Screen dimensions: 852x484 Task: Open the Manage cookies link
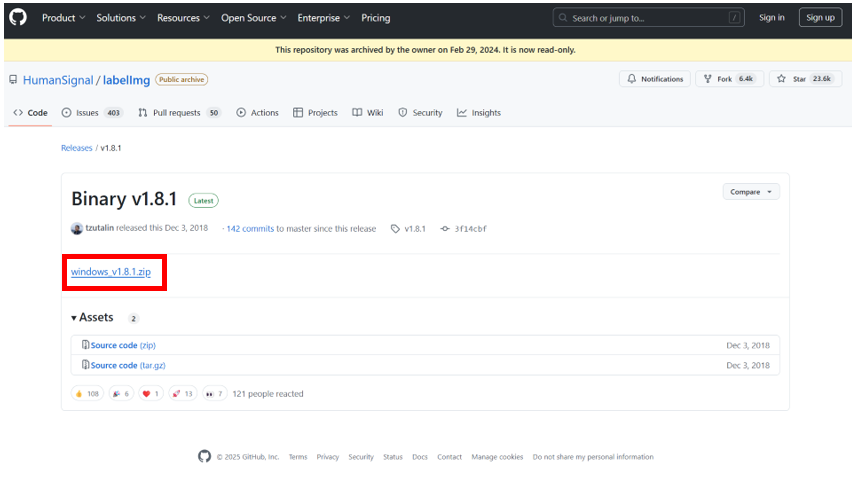497,457
